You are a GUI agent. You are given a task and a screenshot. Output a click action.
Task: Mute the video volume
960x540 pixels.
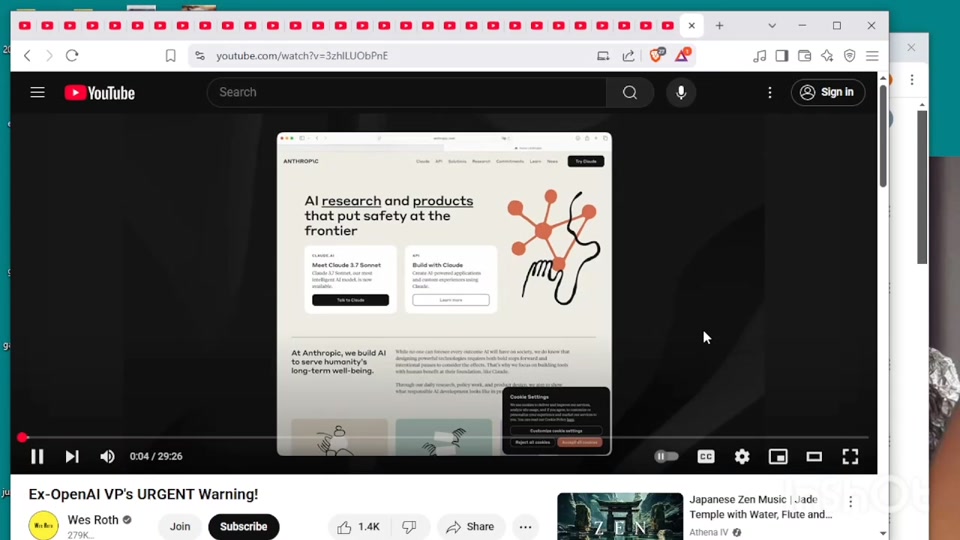[x=107, y=456]
